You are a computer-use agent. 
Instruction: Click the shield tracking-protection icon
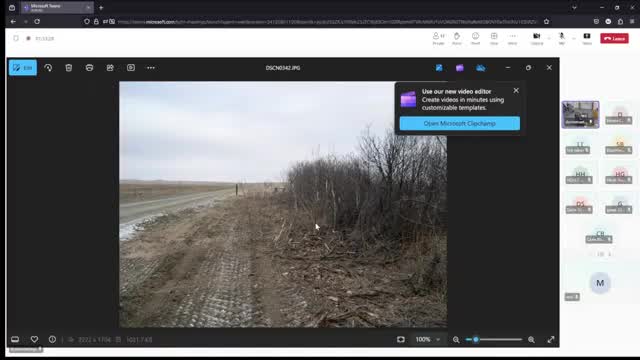[x=87, y=21]
